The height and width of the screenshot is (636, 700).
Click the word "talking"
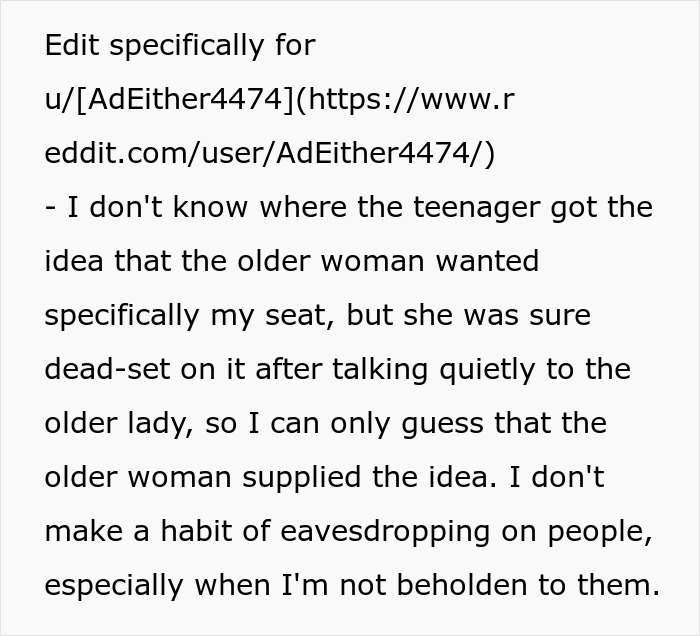(394, 370)
